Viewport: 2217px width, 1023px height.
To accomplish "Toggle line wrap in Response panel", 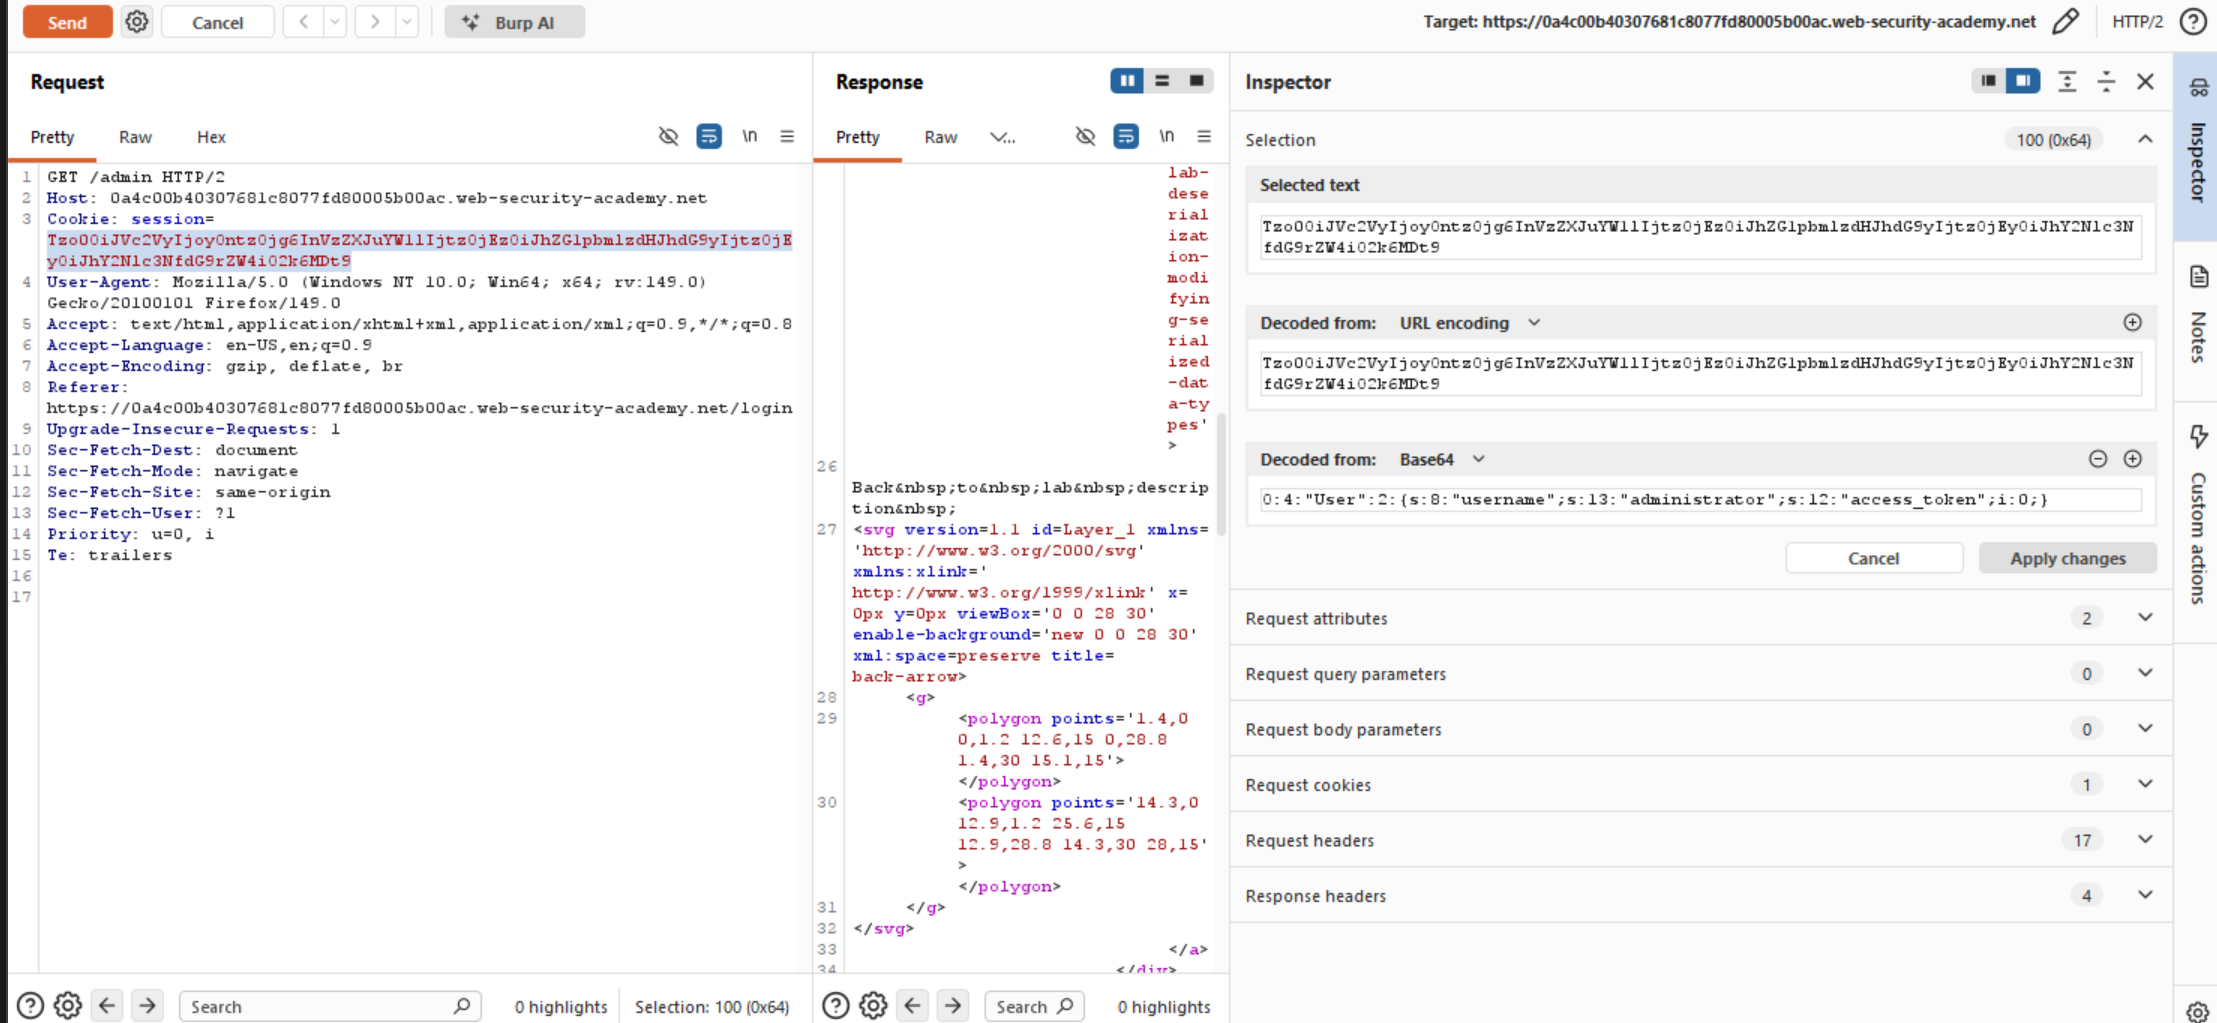I will (1126, 136).
